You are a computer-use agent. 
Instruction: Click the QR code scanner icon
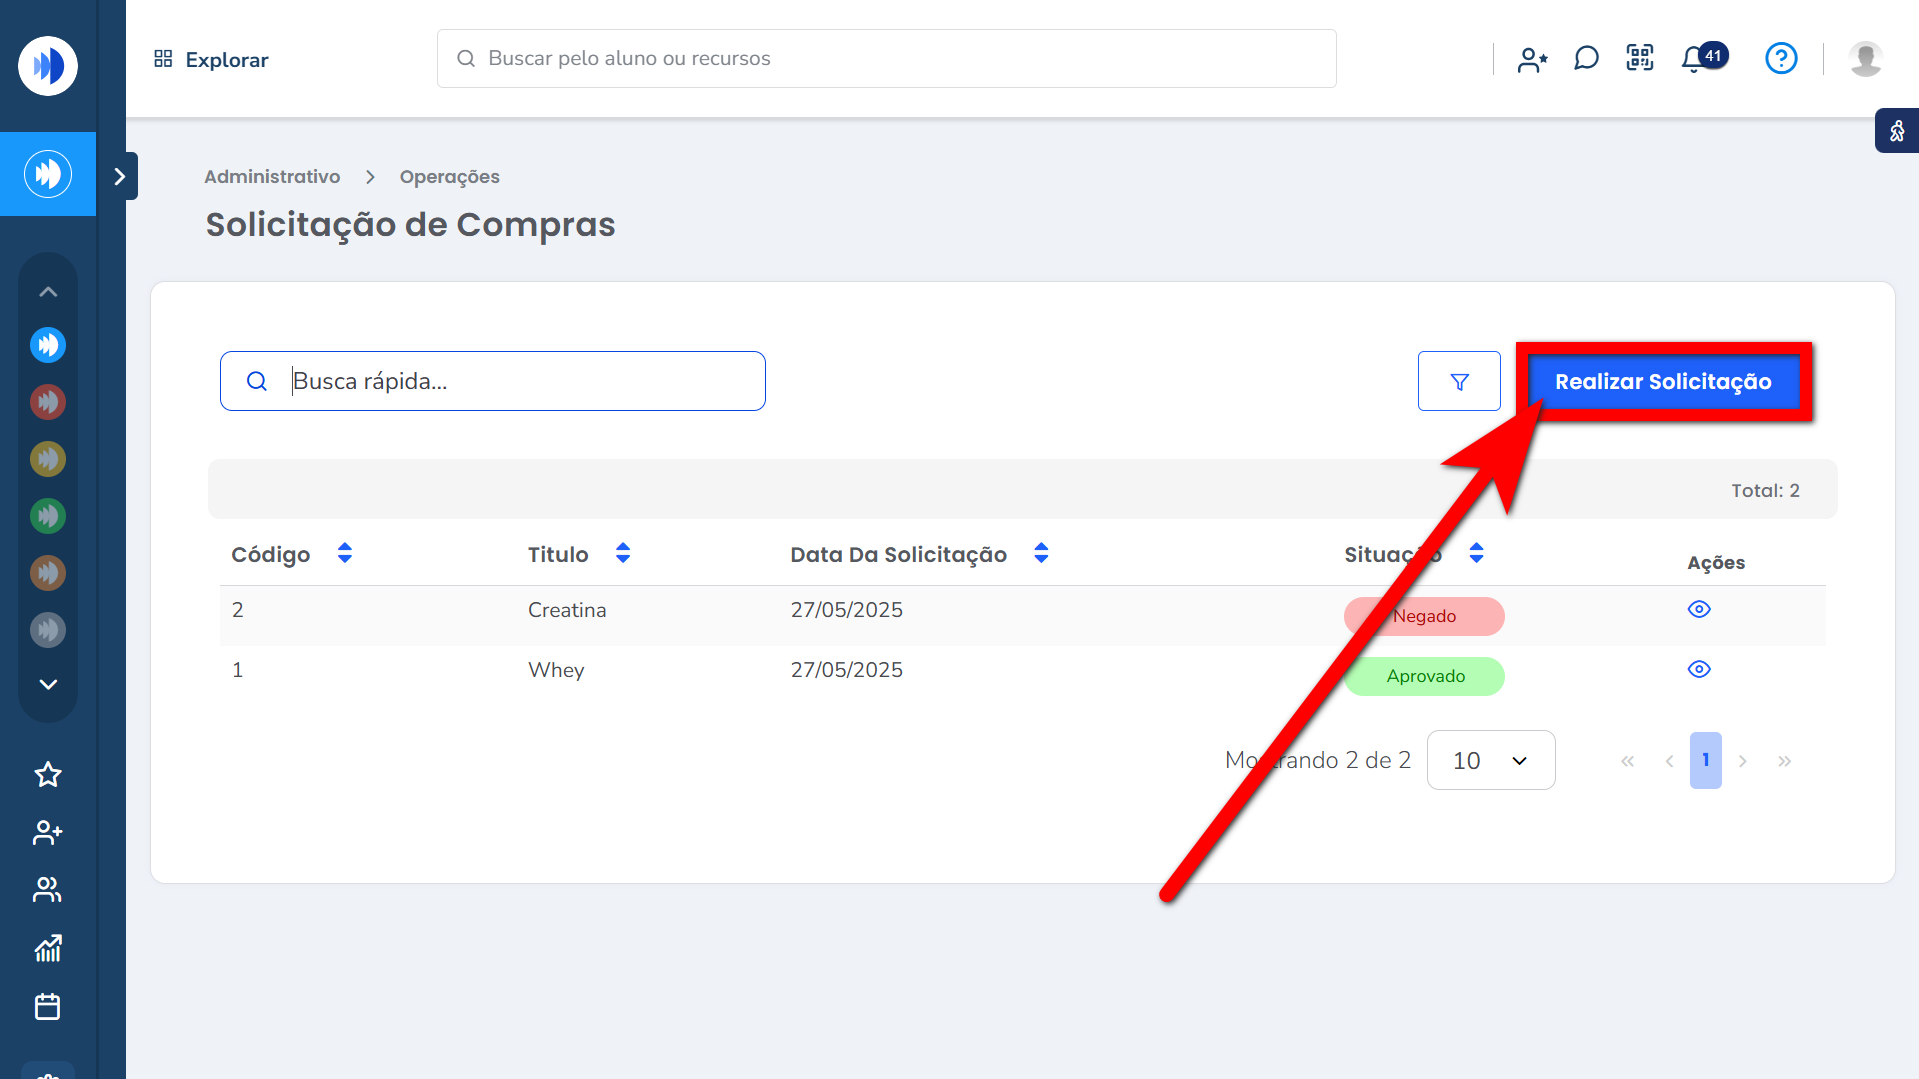tap(1640, 58)
